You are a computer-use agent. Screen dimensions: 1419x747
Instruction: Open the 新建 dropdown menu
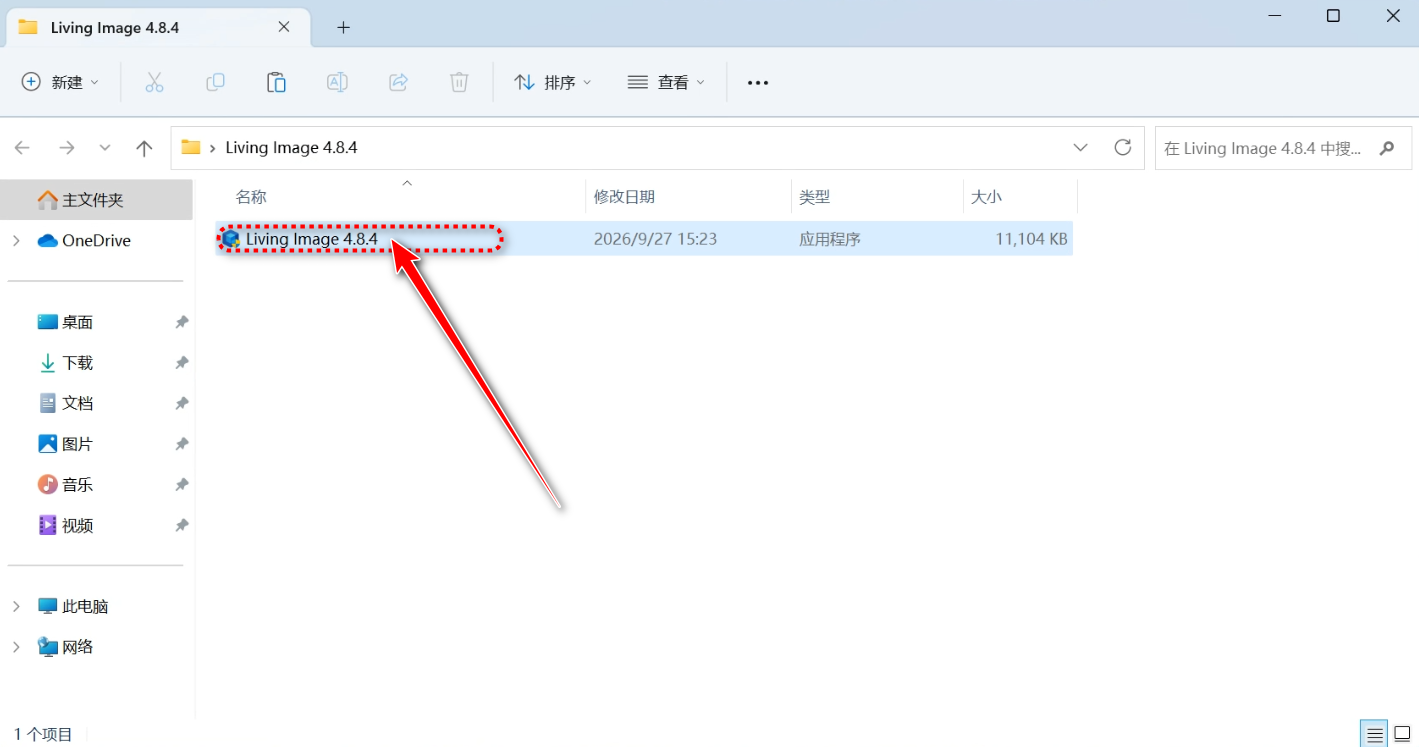coord(60,82)
